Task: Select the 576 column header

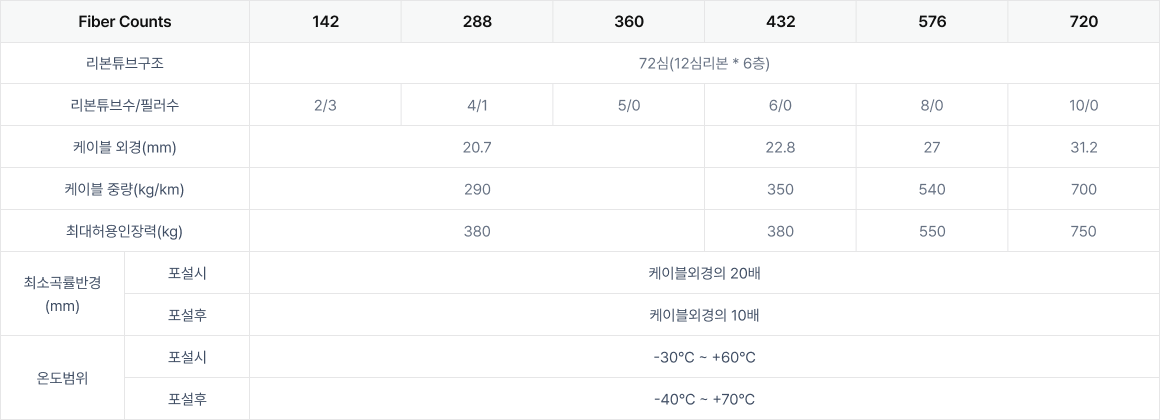Action: [x=932, y=21]
